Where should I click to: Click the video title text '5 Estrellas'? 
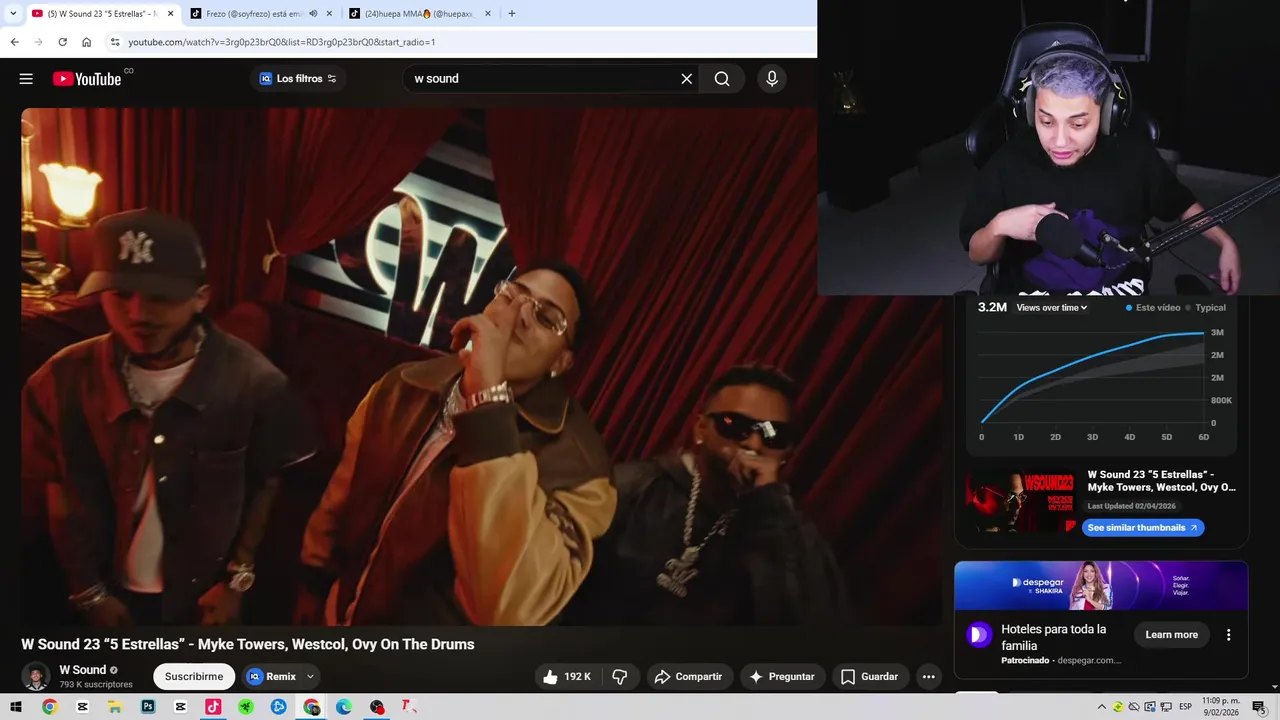153,644
